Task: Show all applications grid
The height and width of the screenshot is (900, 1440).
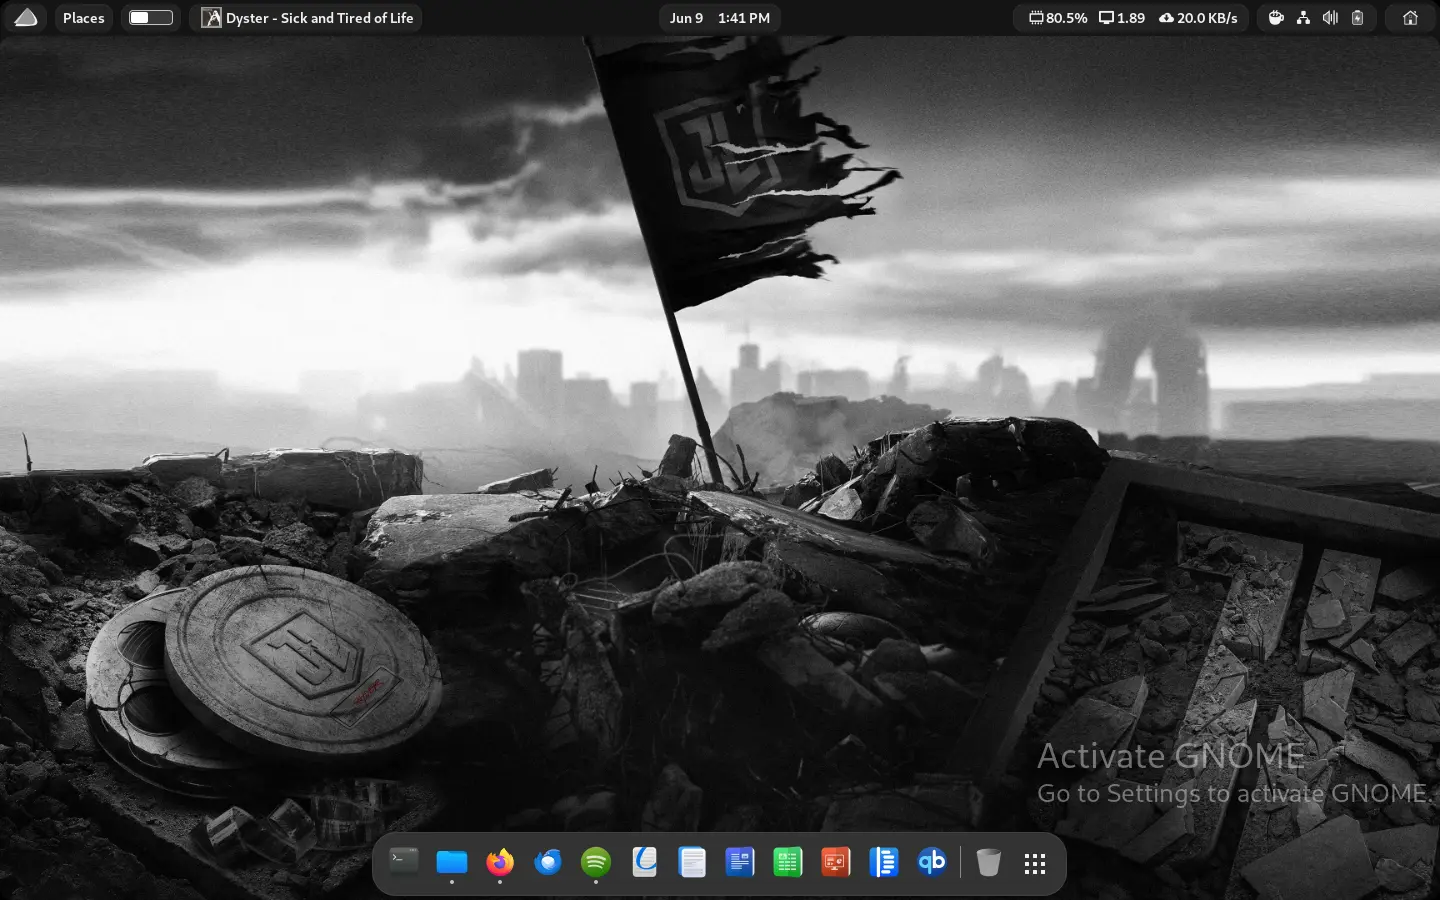Action: pos(1035,863)
